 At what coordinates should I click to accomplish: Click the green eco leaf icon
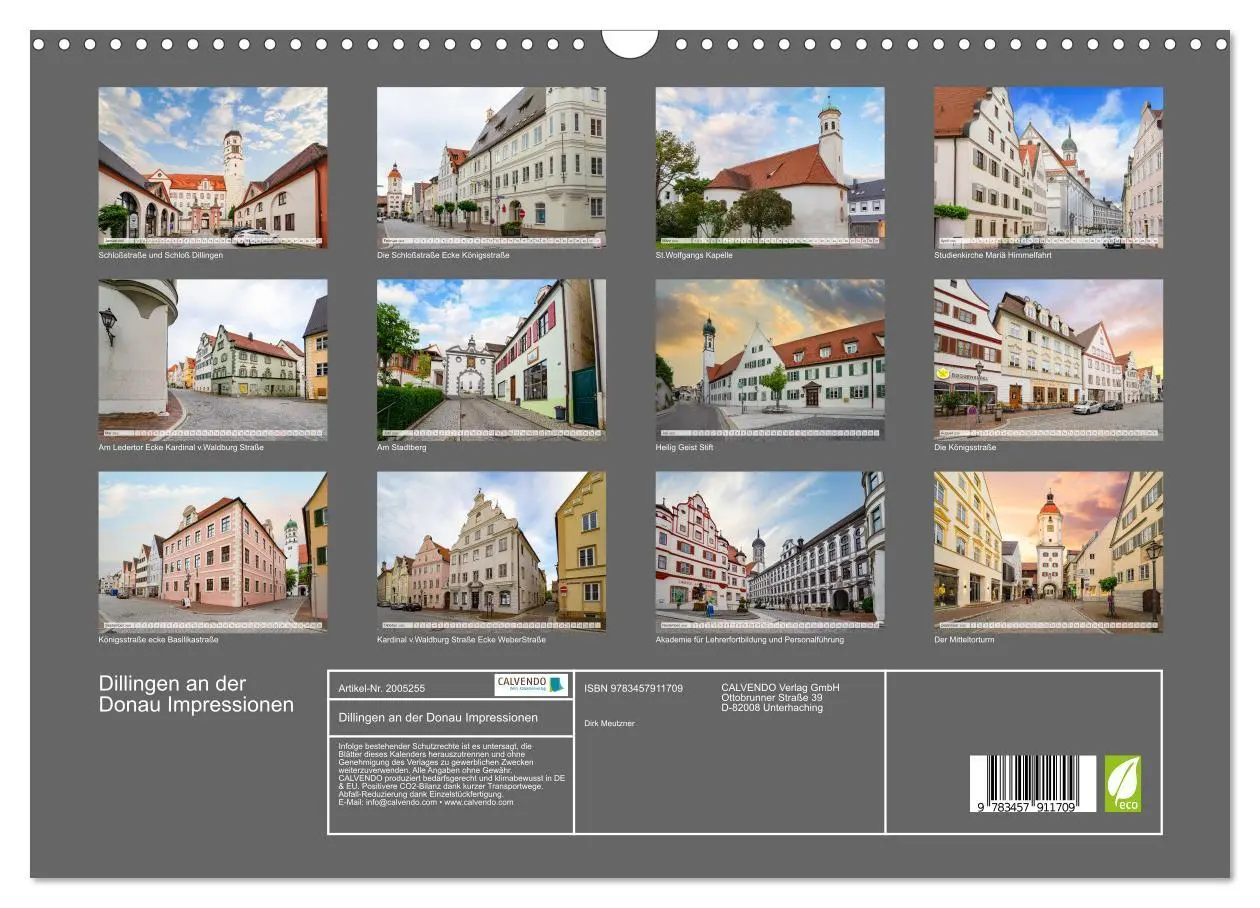[1122, 783]
